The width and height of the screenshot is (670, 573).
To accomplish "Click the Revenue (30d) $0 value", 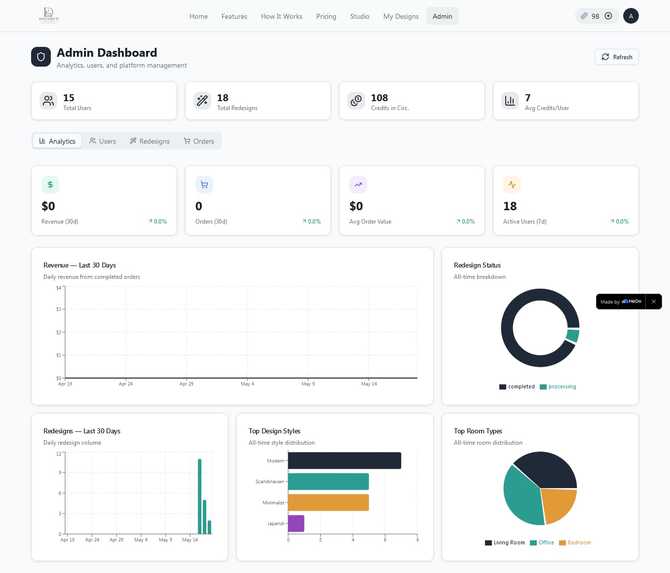I will point(48,206).
